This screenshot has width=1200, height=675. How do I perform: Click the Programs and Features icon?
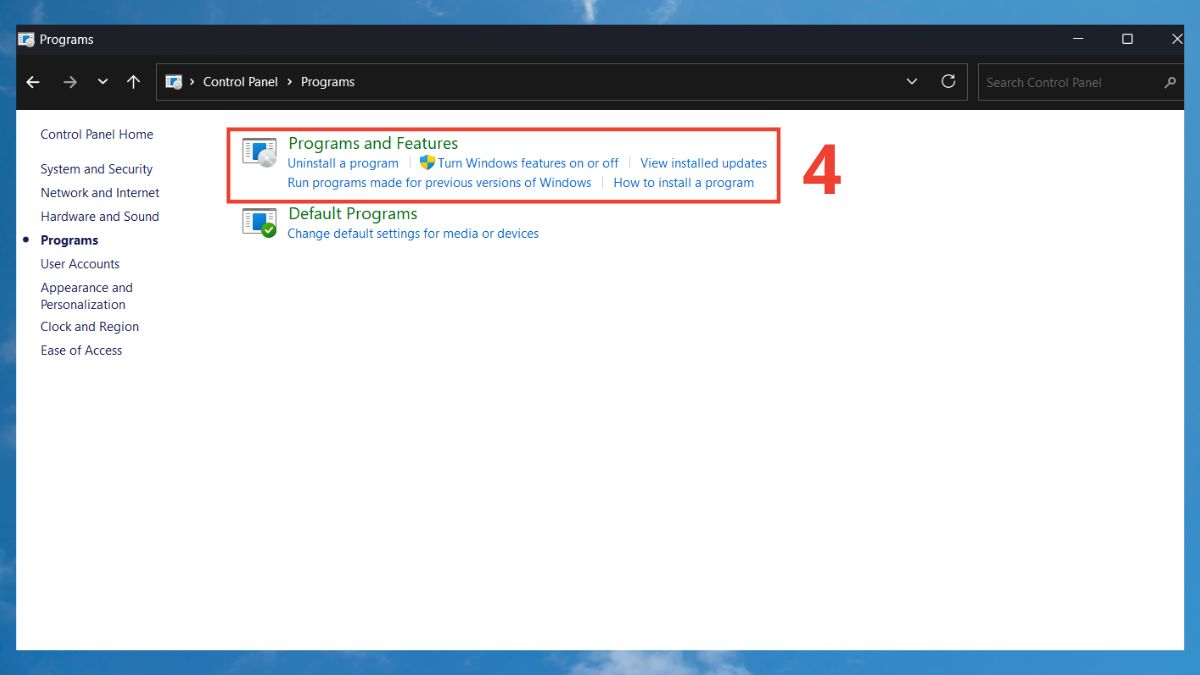pyautogui.click(x=260, y=153)
